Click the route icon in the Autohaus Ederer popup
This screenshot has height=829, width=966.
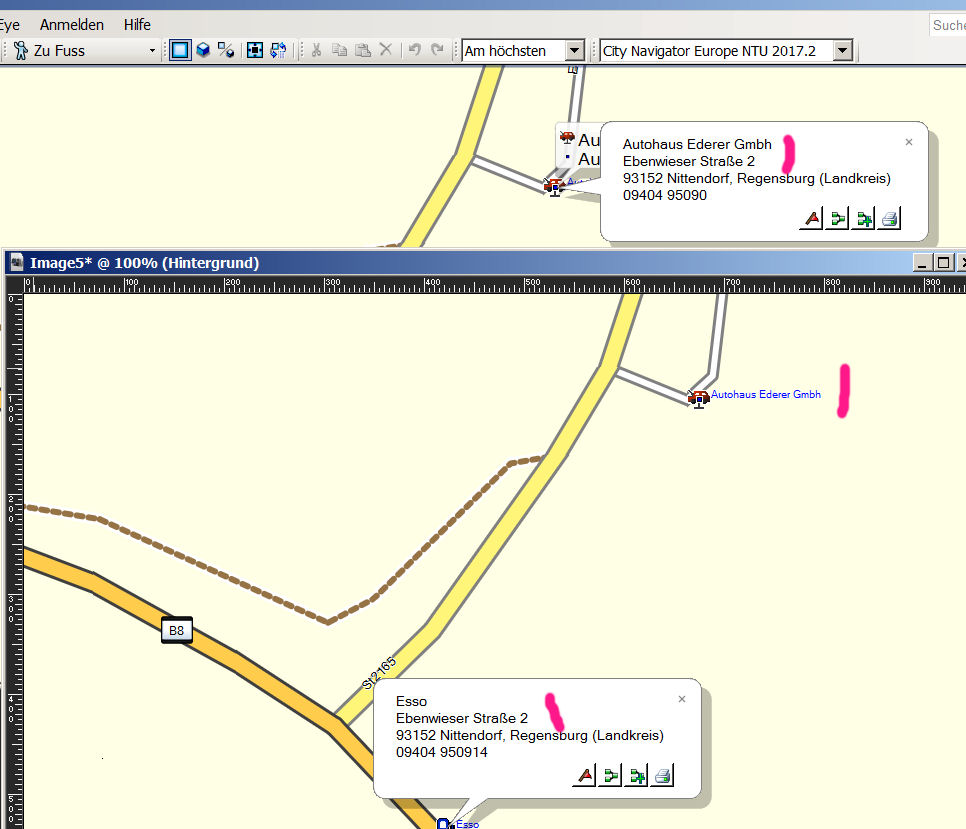pyautogui.click(x=837, y=219)
